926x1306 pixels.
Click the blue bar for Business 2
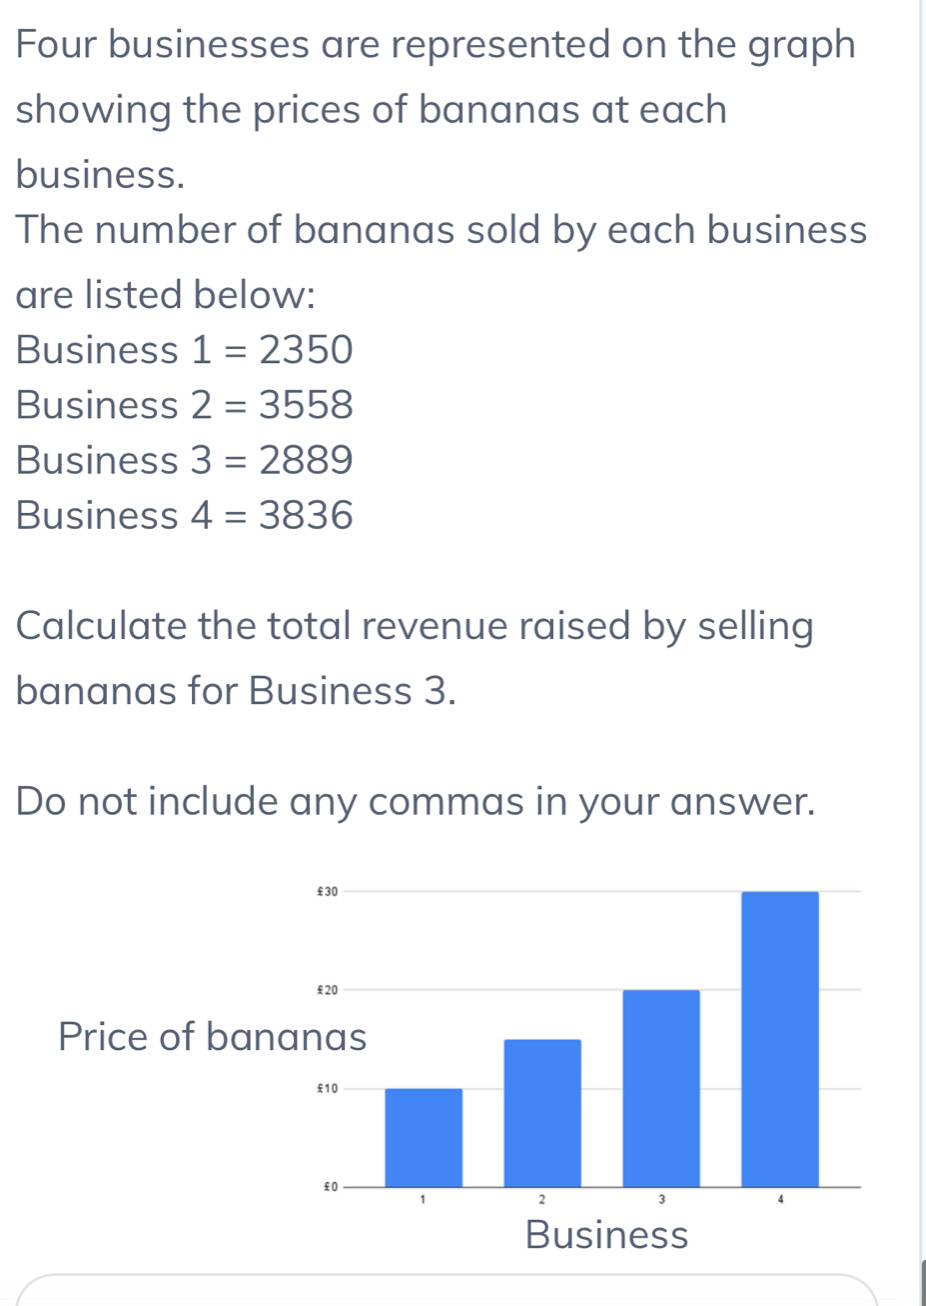[542, 1112]
